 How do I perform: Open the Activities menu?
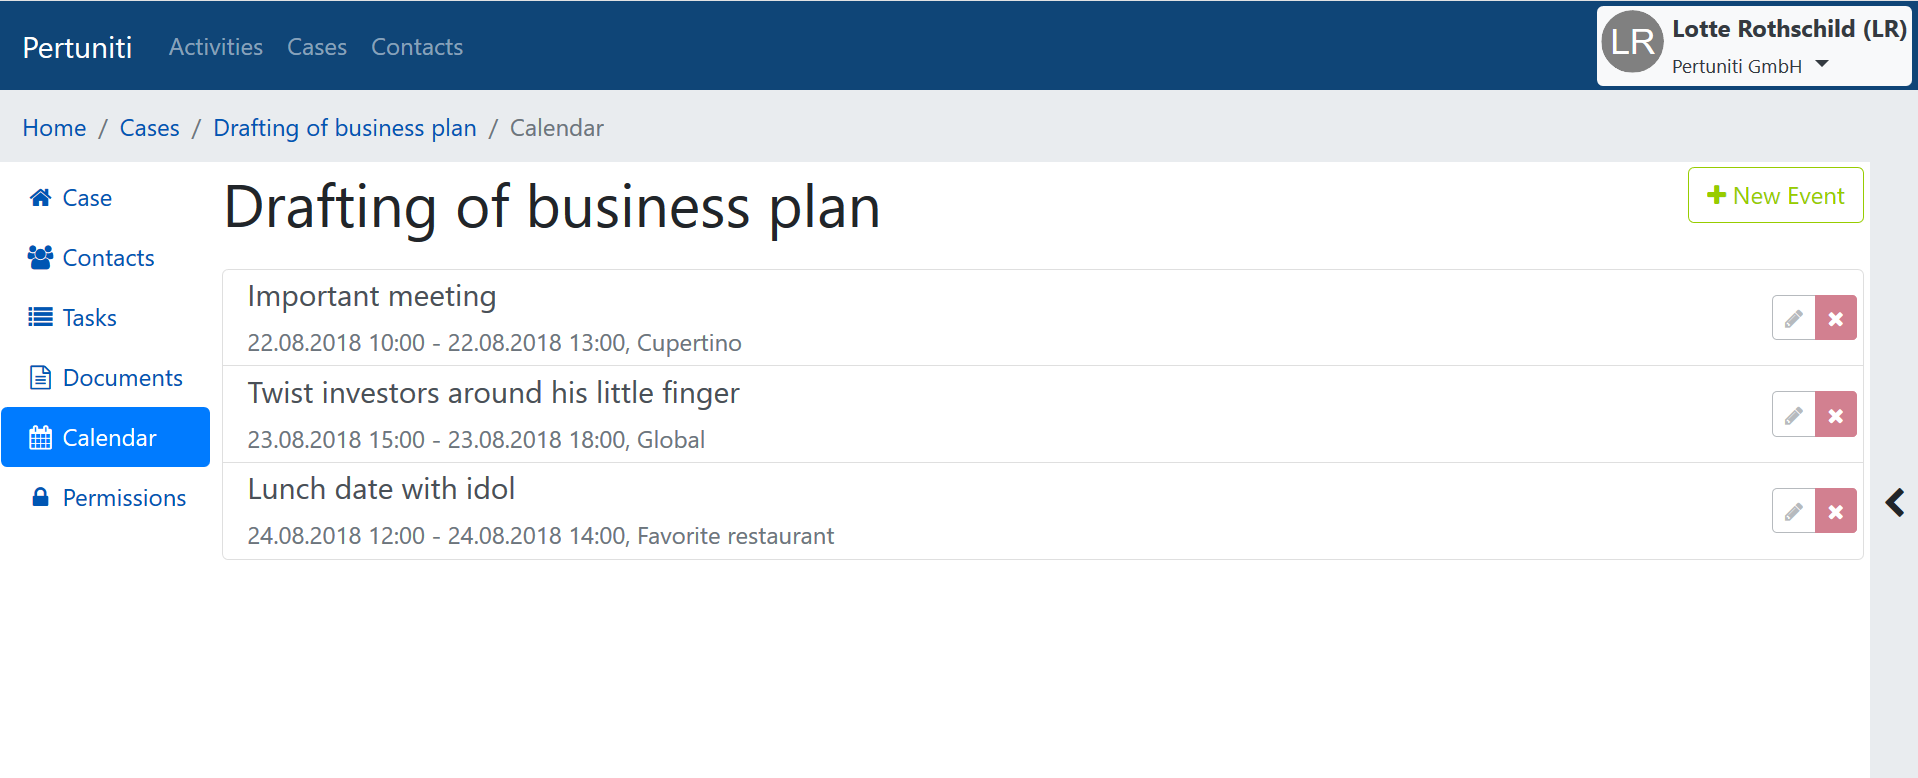pyautogui.click(x=216, y=47)
